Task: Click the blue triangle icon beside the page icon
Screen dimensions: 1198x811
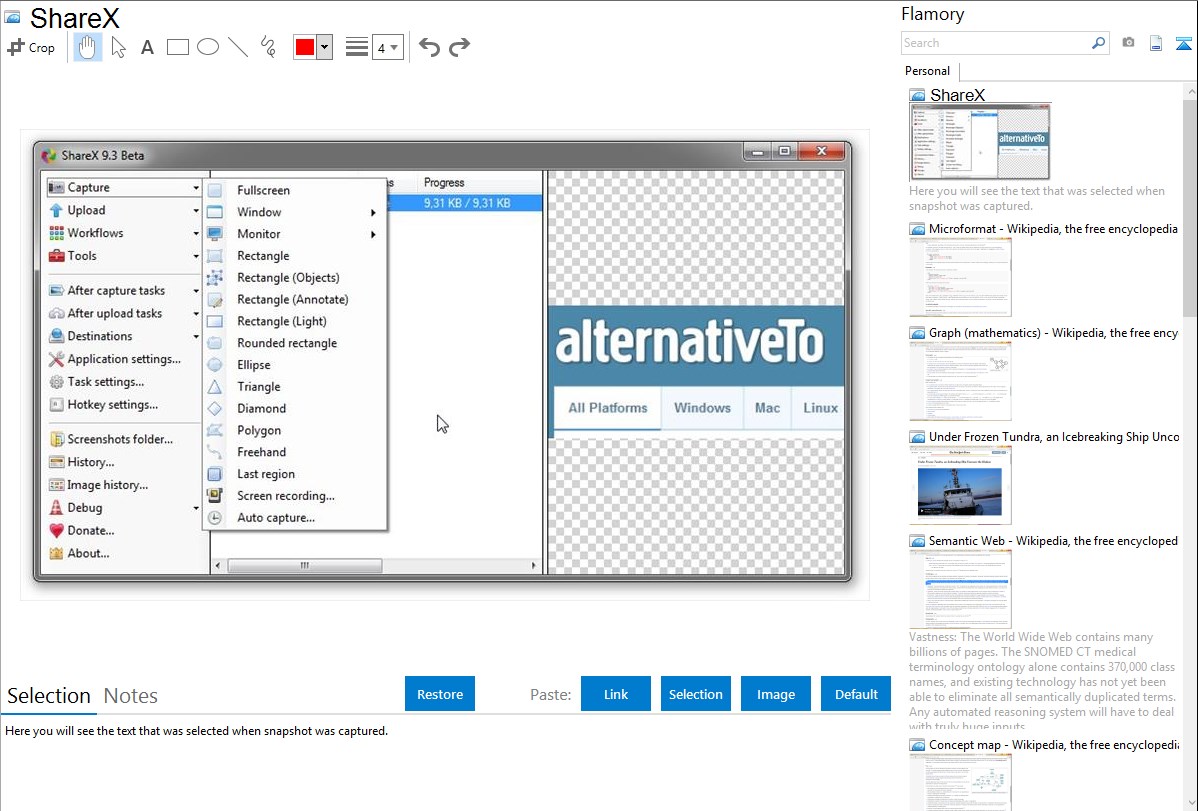Action: 1183,43
